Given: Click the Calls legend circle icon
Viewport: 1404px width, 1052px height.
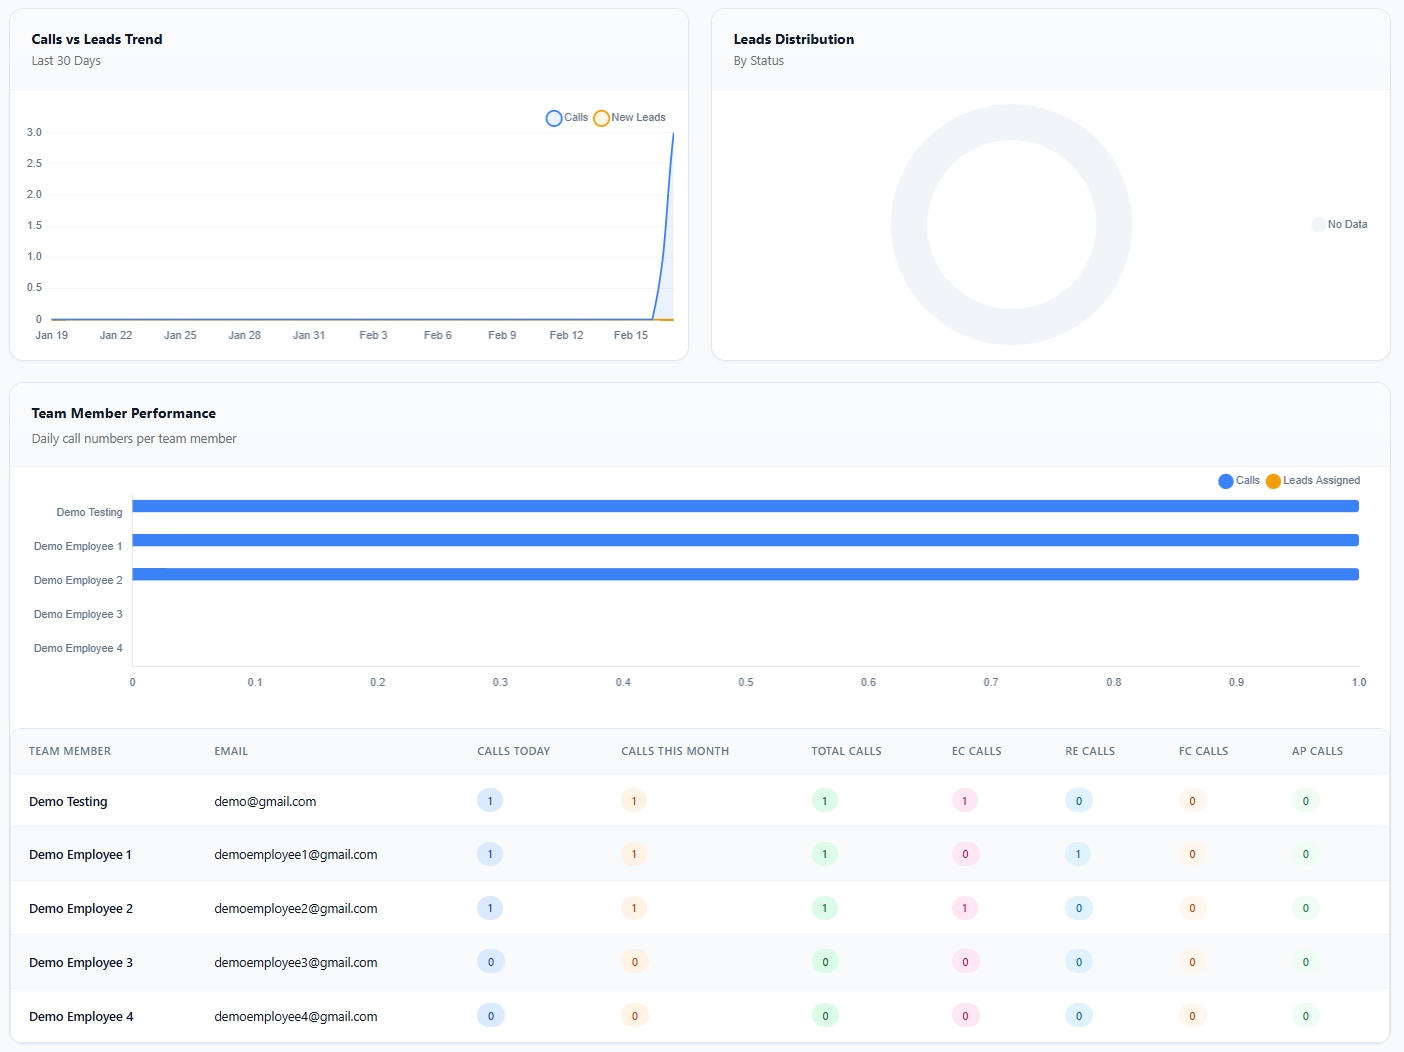Looking at the screenshot, I should (x=554, y=118).
